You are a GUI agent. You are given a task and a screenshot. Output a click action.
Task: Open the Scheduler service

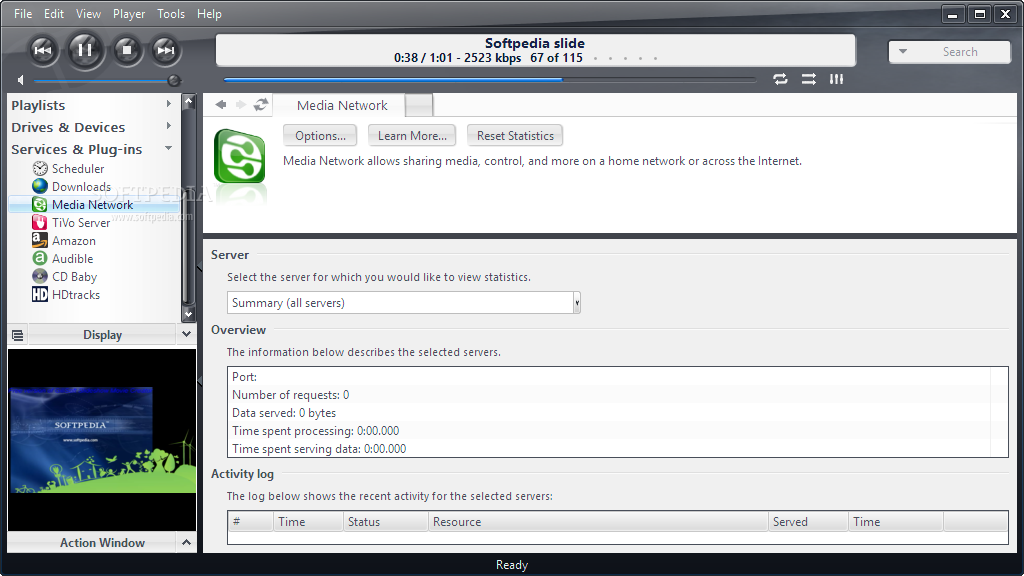pyautogui.click(x=78, y=168)
